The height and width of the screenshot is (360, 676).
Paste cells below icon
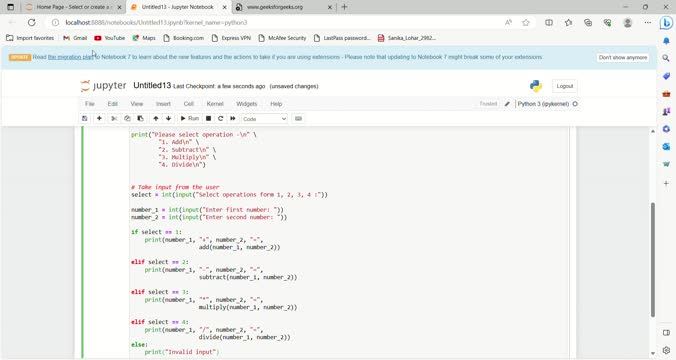(x=140, y=119)
